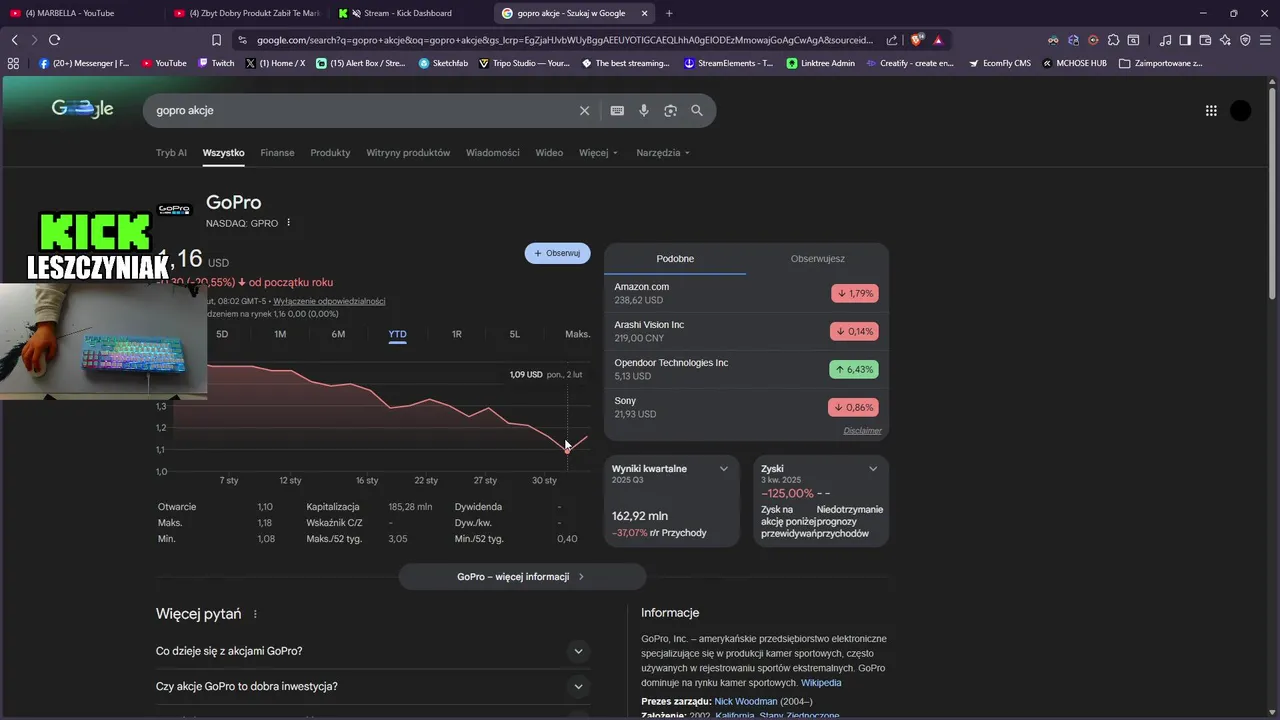Open the extensions puzzle icon
The image size is (1280, 720).
pos(1113,40)
